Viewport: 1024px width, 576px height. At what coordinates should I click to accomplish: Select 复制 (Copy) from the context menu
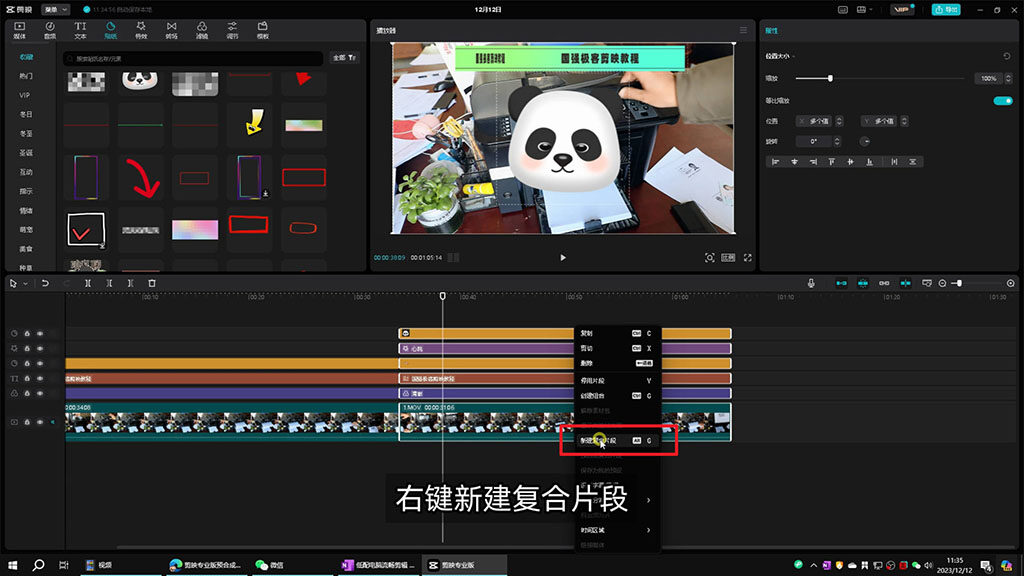click(600, 333)
